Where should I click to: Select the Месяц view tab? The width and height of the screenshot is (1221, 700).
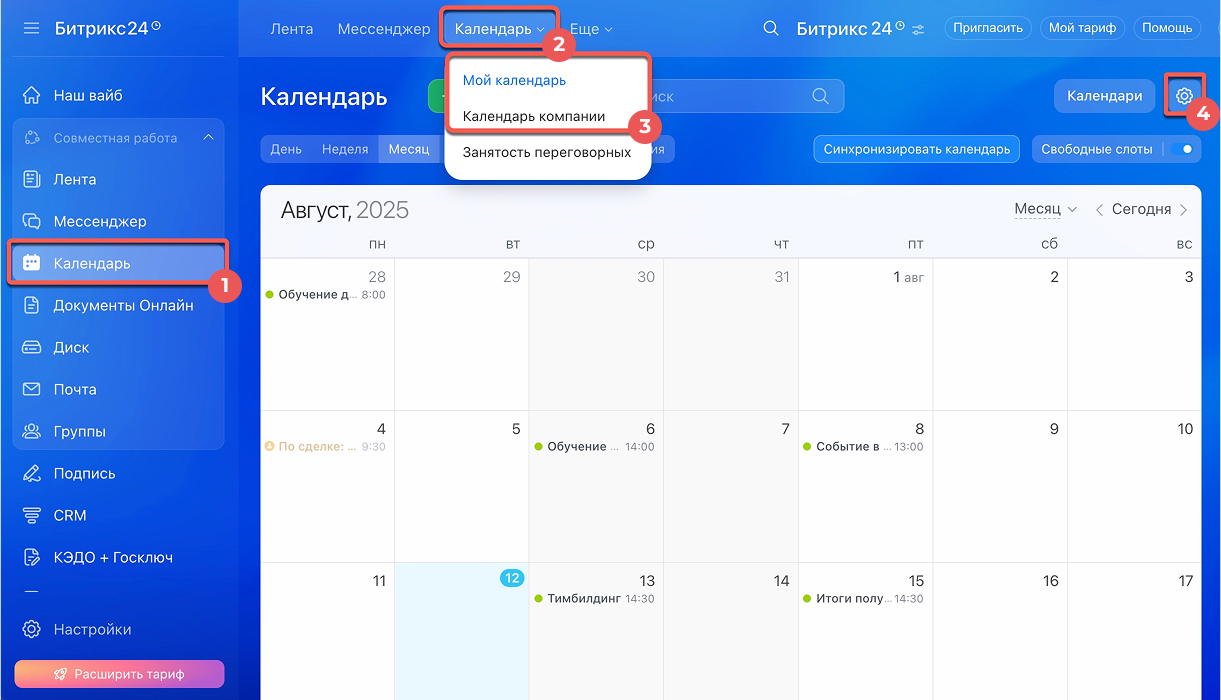pos(409,149)
